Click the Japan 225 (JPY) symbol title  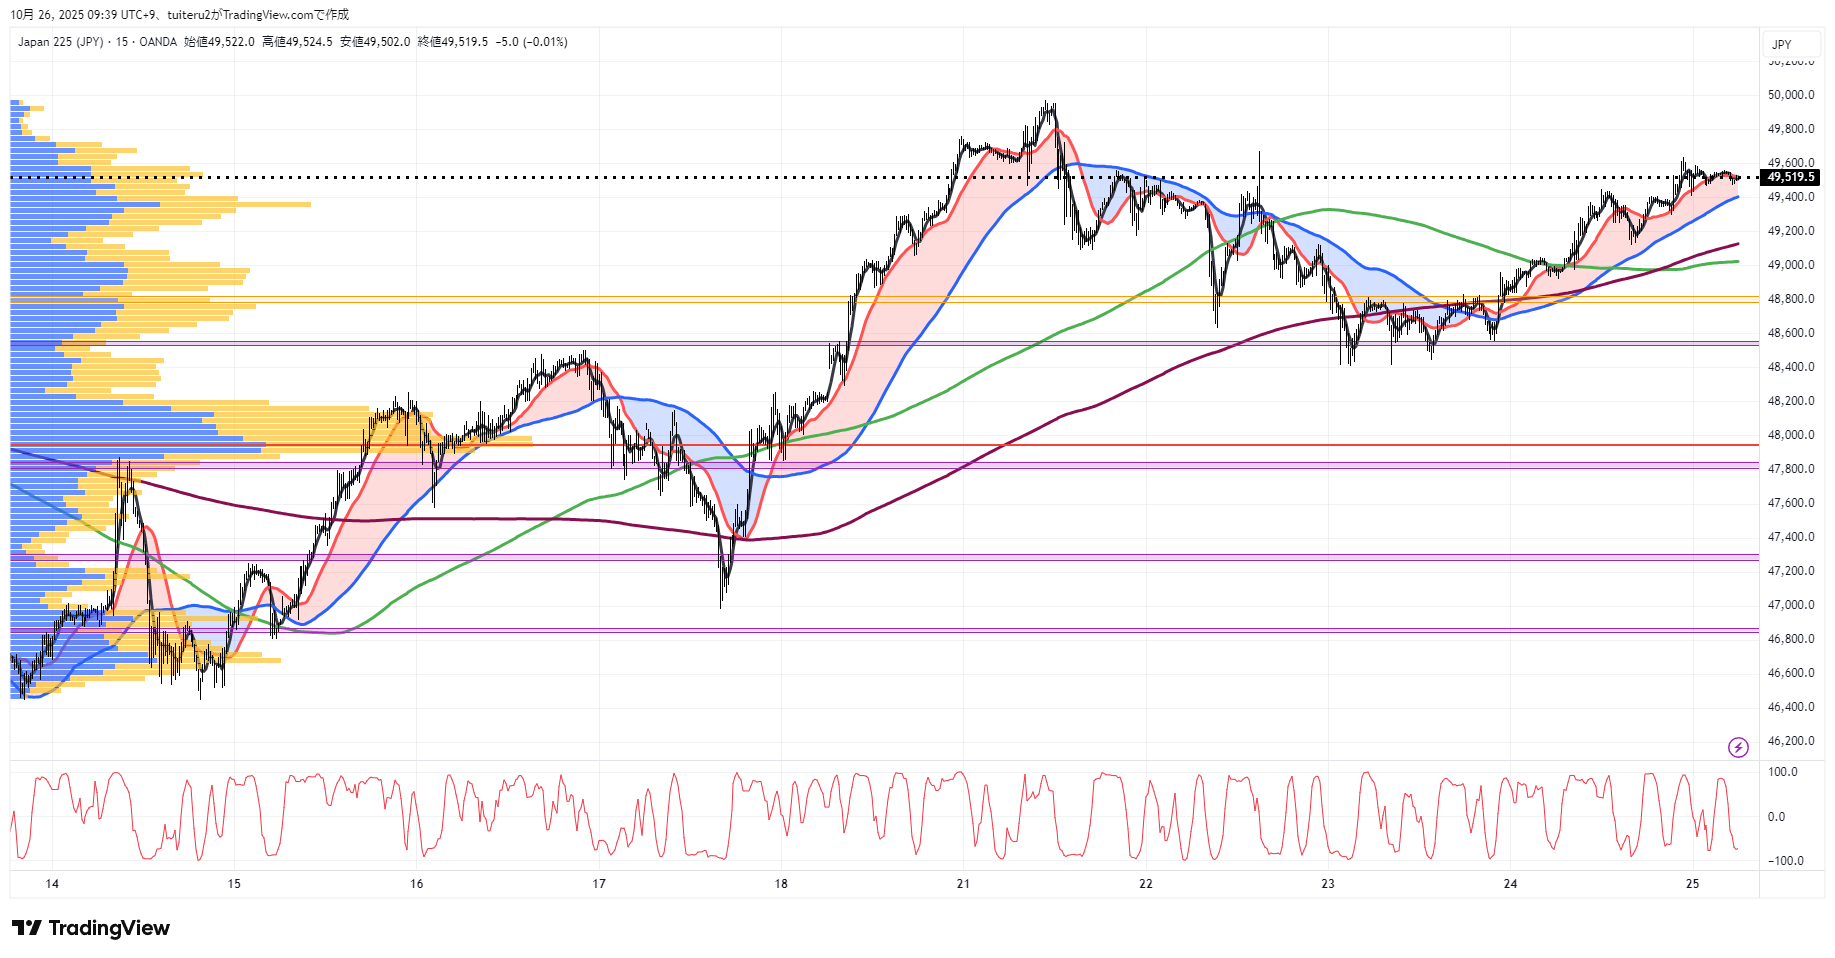tap(60, 42)
